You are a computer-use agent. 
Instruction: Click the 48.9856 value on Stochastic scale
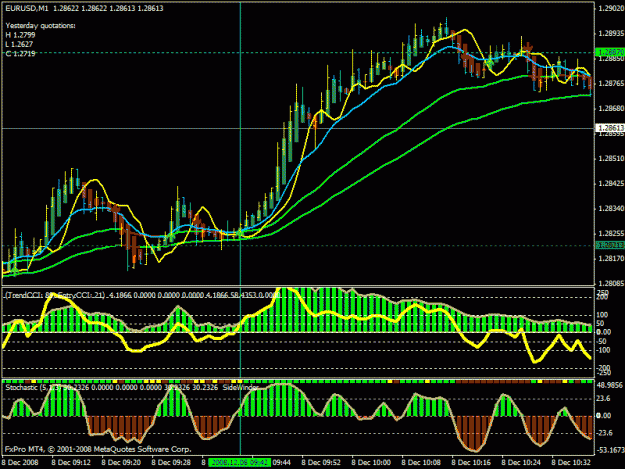point(609,385)
